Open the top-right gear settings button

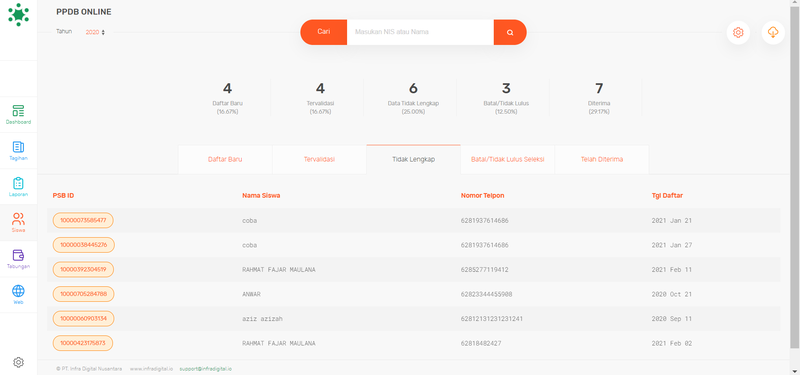pos(738,33)
